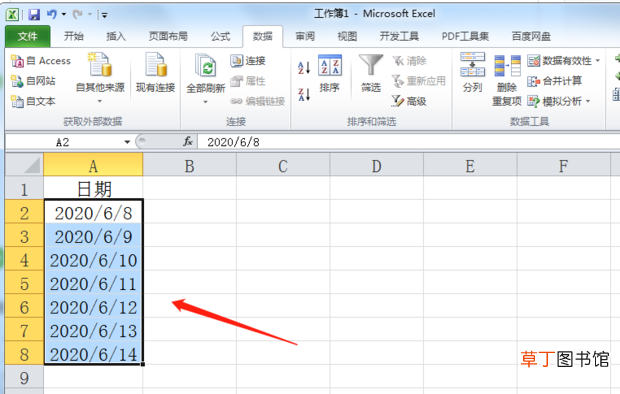Switch to the 公式 tab
Image resolution: width=620 pixels, height=394 pixels.
220,36
